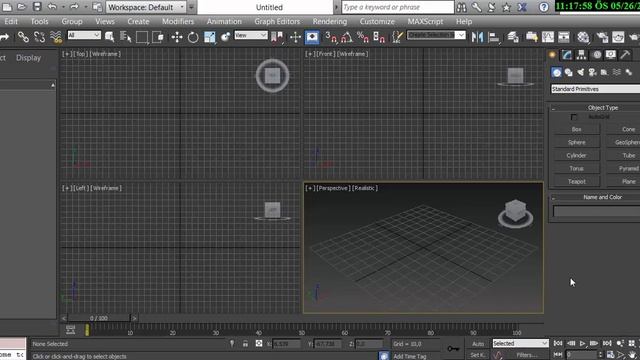Choose Rectangular Selection Region tool
The height and width of the screenshot is (360, 640).
[x=142, y=37]
